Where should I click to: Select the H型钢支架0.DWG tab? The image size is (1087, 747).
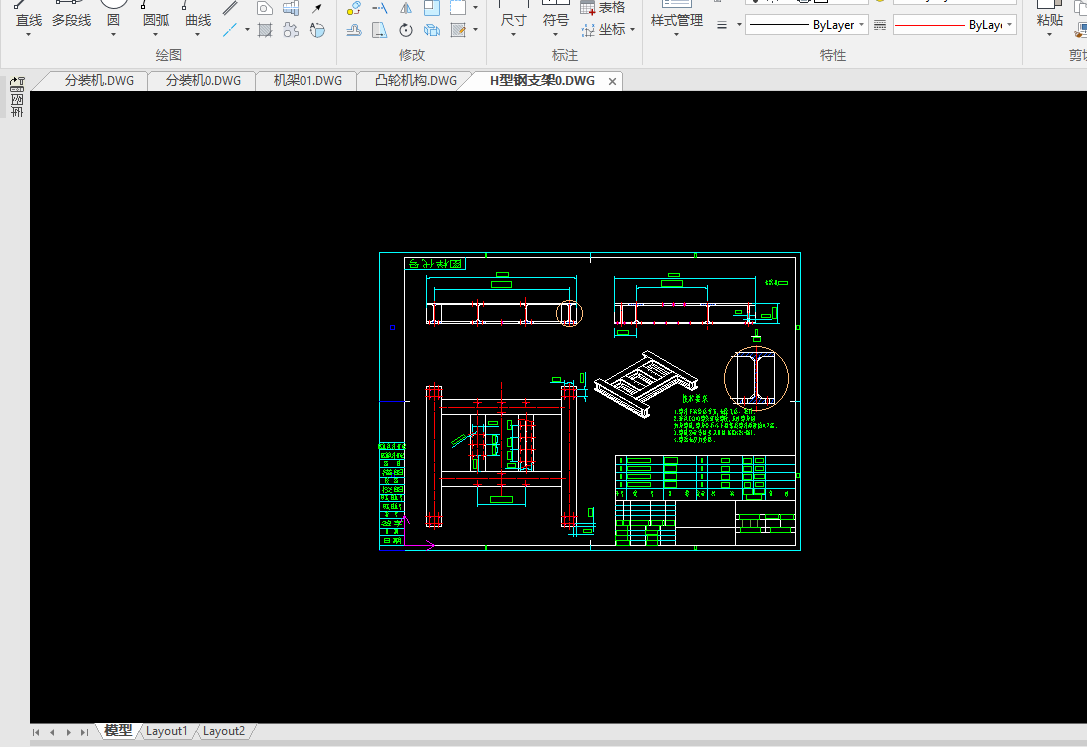(542, 80)
